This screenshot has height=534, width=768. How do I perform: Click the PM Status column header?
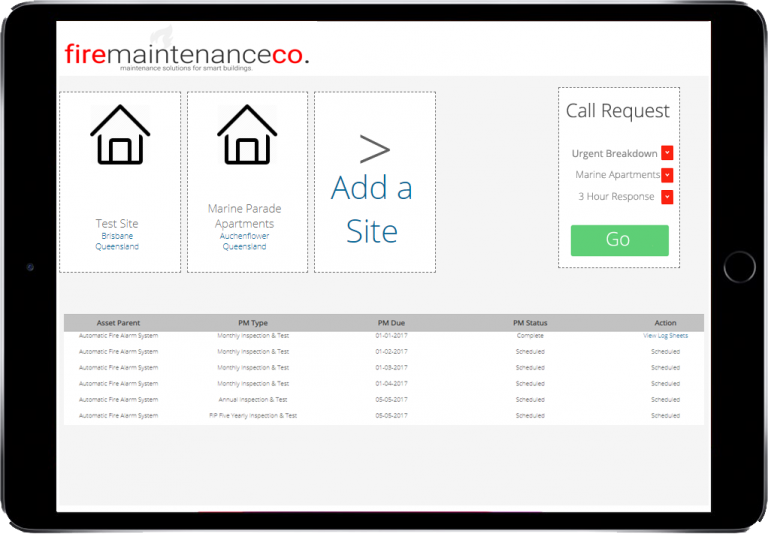tap(529, 323)
